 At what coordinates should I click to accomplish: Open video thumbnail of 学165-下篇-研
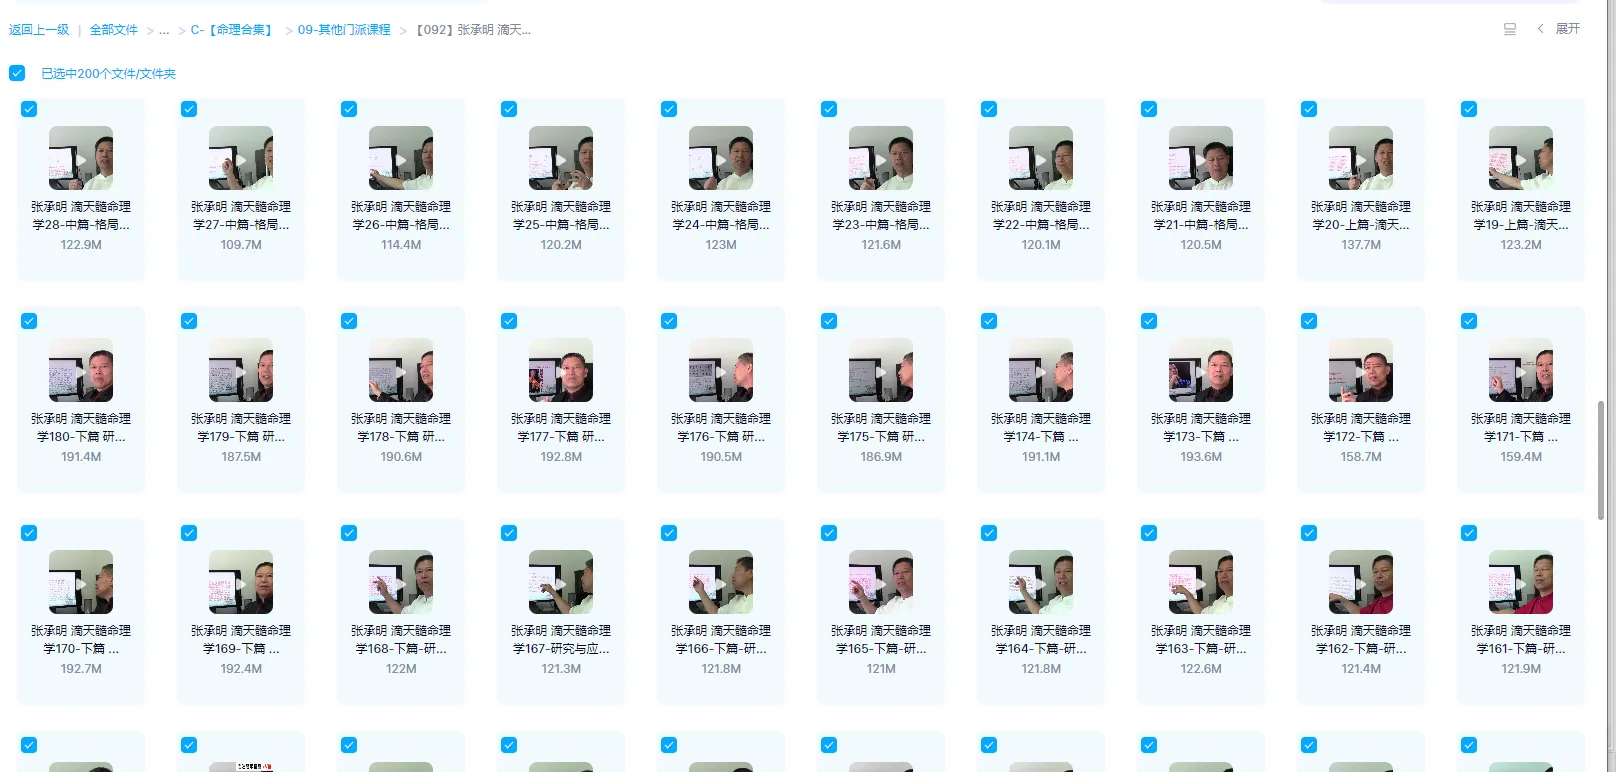point(881,582)
